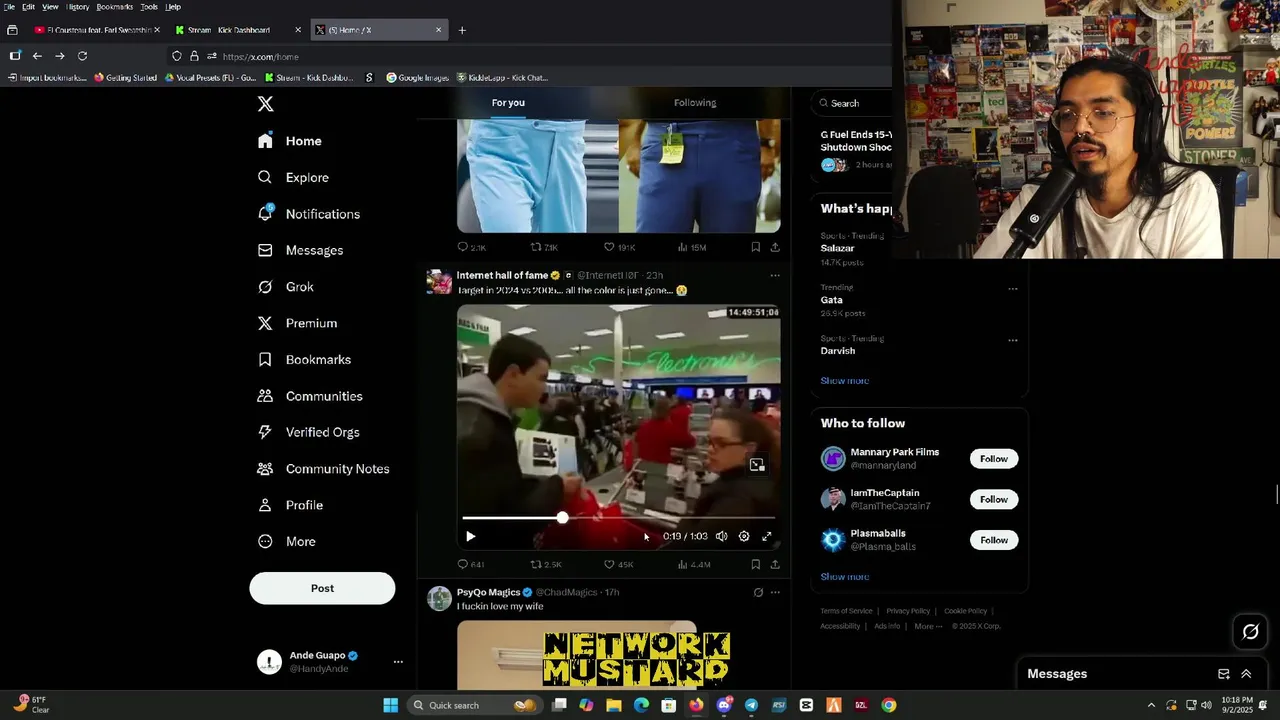Compose new message in Messages drawer
The width and height of the screenshot is (1280, 720).
[x=1223, y=674]
